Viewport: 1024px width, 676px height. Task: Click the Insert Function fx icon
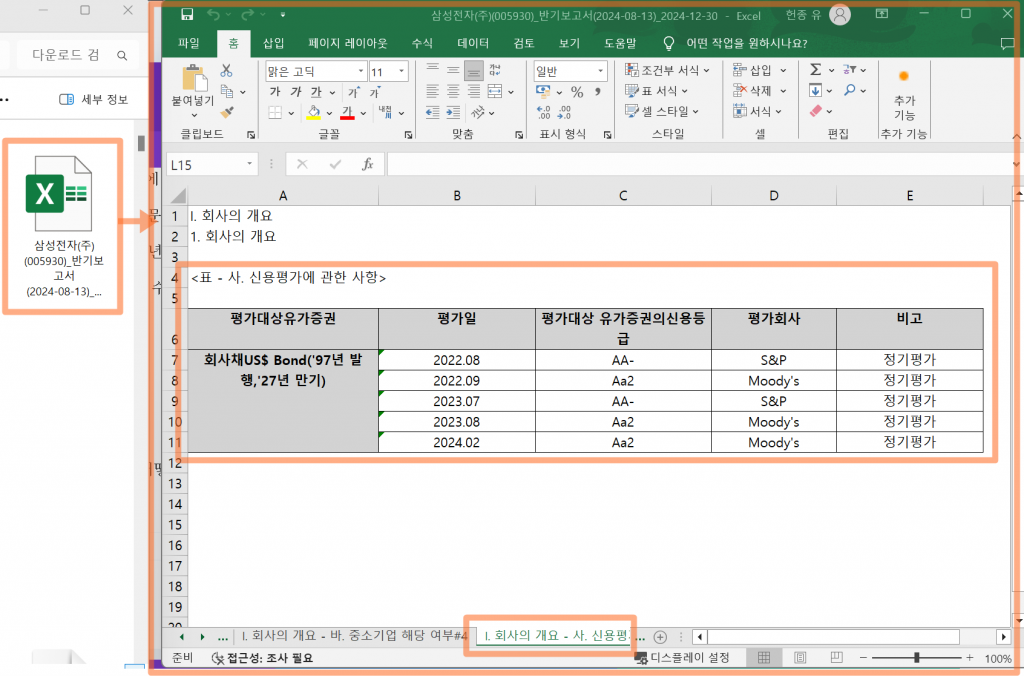[x=368, y=164]
